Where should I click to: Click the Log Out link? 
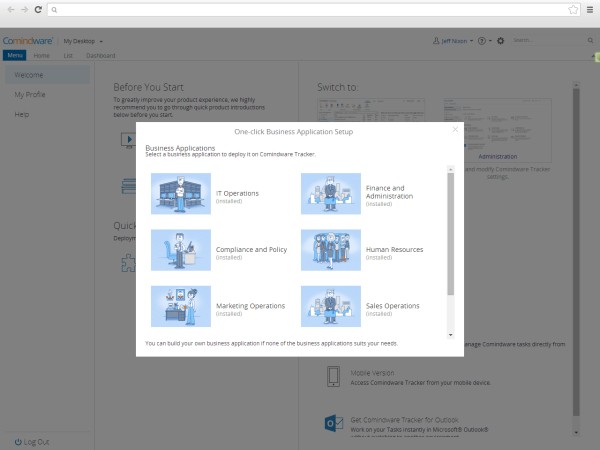click(x=32, y=442)
